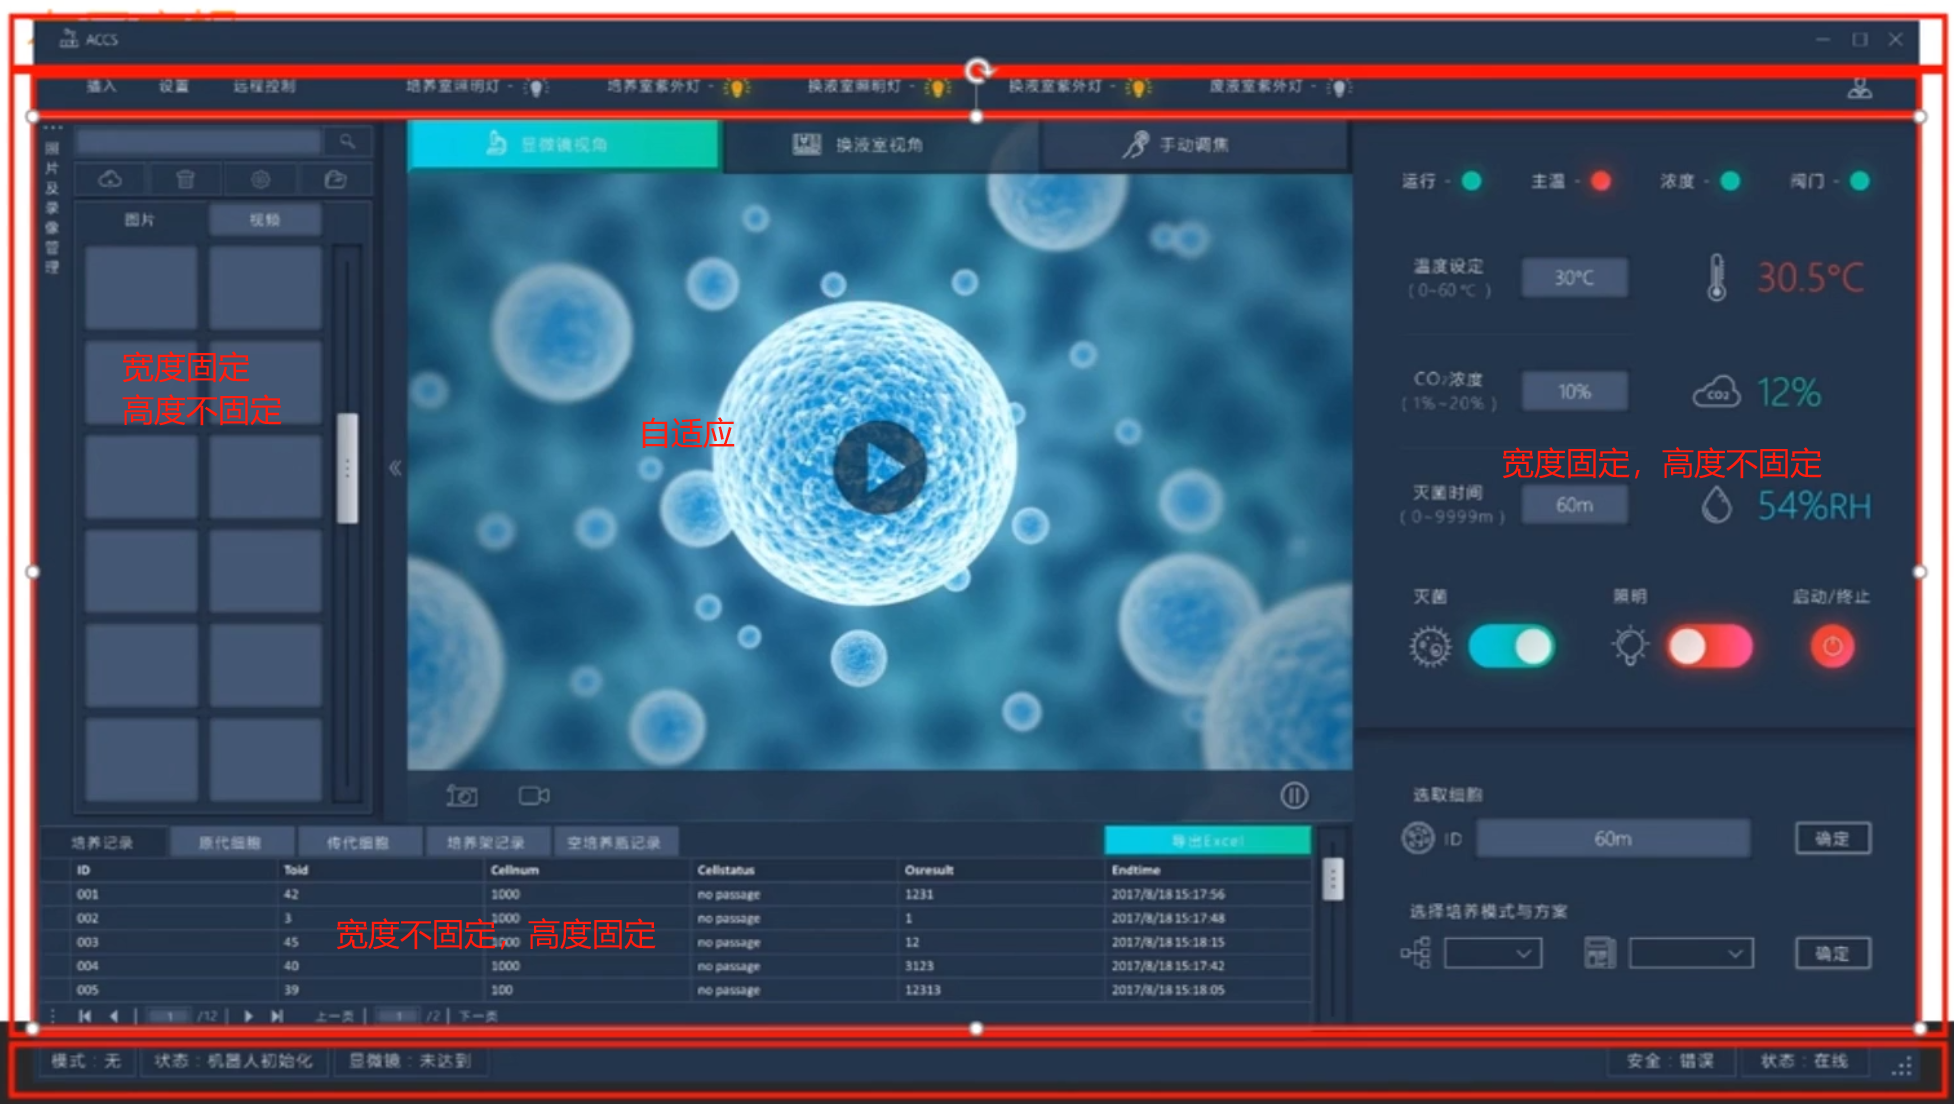Open the culture mode dropdown
Image resolution: width=1954 pixels, height=1104 pixels.
click(1493, 953)
